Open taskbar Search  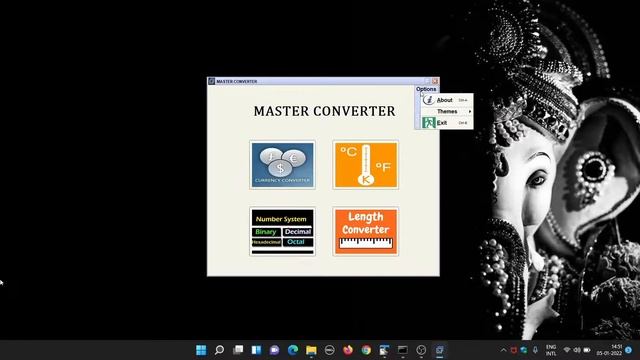220,350
